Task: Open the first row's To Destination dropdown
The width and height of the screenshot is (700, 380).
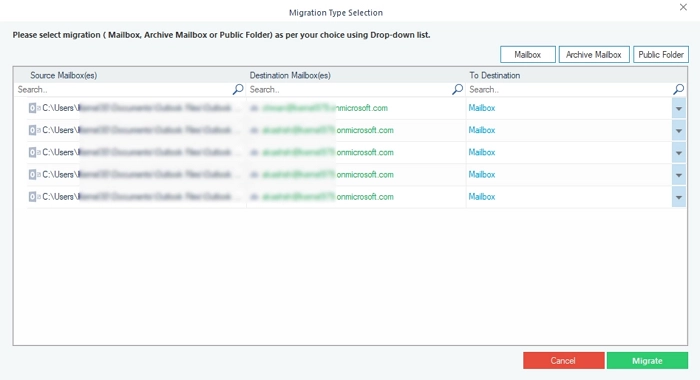Action: click(679, 109)
